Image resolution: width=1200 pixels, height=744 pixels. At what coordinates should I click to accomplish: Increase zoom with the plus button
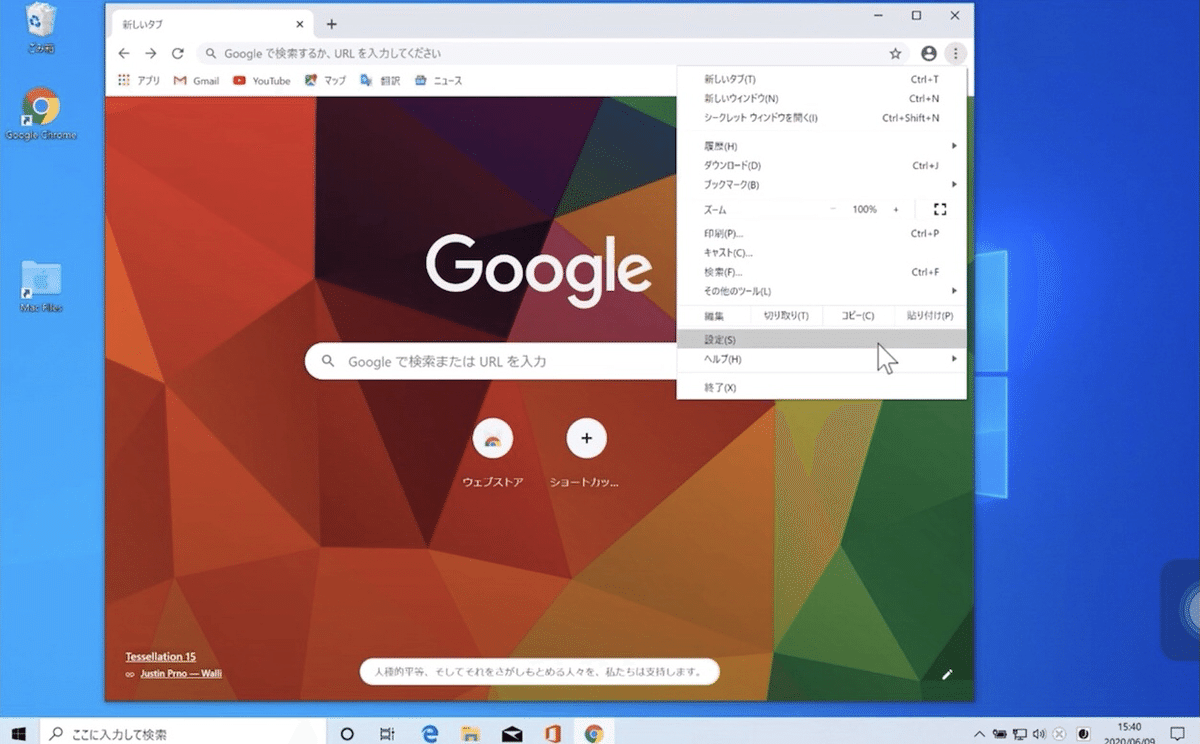click(896, 209)
